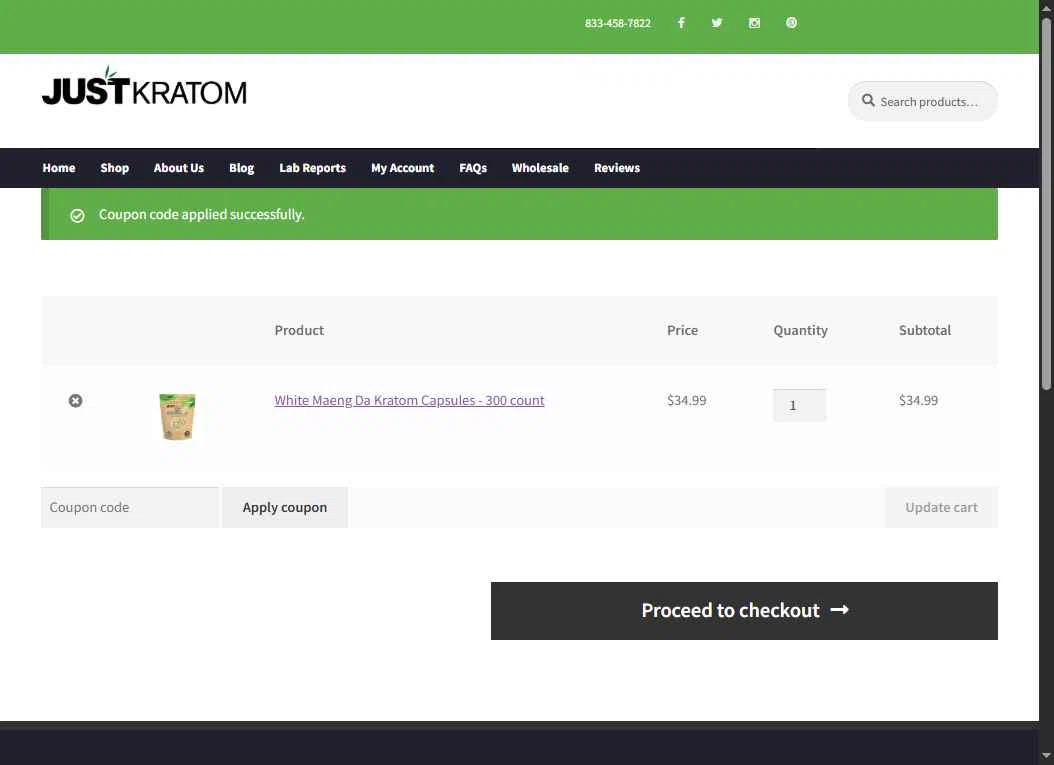Go to My Account

pyautogui.click(x=403, y=168)
